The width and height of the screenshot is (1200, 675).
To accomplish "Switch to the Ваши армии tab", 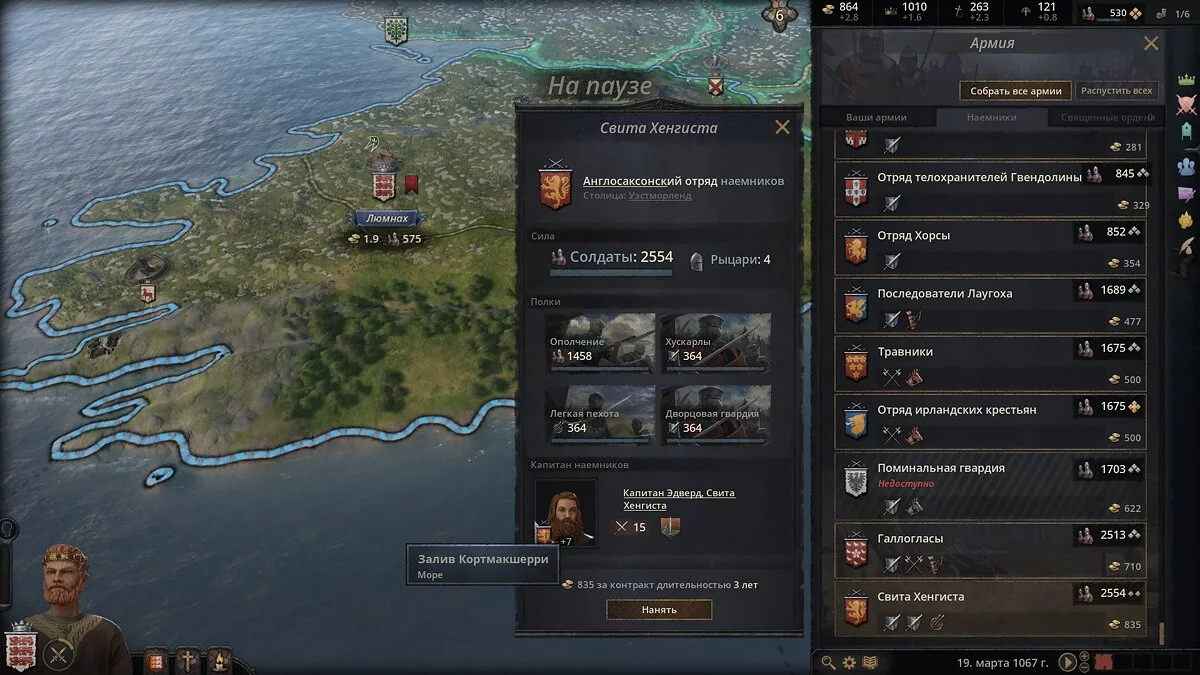I will (x=876, y=117).
